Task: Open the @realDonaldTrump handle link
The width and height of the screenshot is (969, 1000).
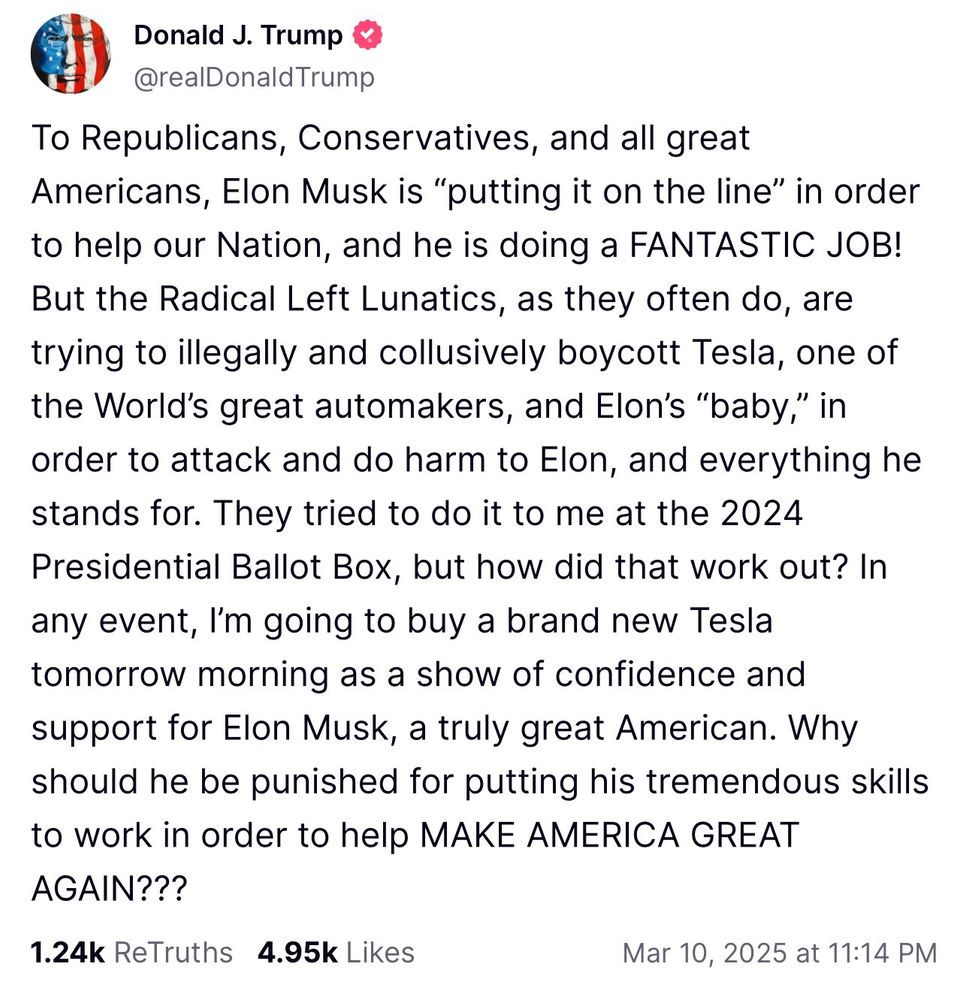Action: pyautogui.click(x=254, y=77)
